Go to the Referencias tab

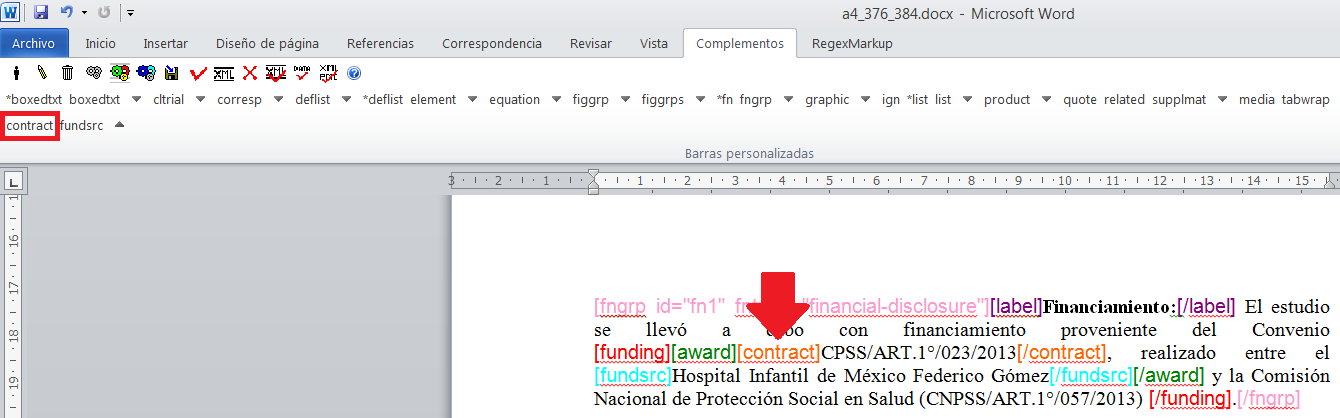[x=380, y=44]
